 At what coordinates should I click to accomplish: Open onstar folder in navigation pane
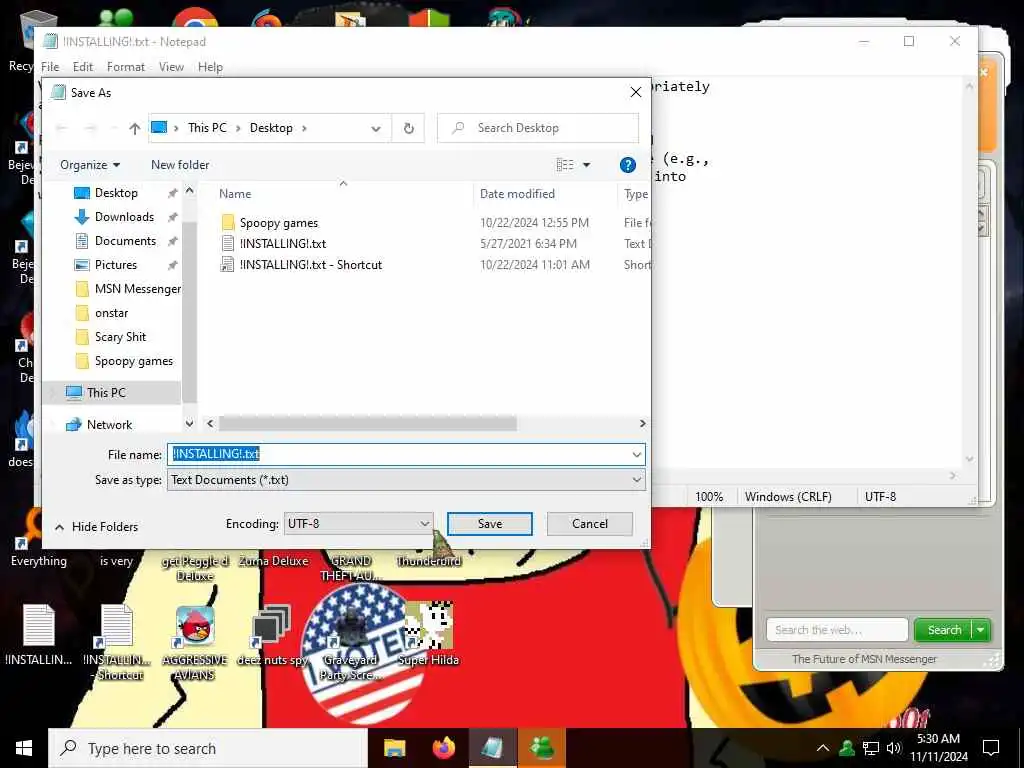click(111, 313)
